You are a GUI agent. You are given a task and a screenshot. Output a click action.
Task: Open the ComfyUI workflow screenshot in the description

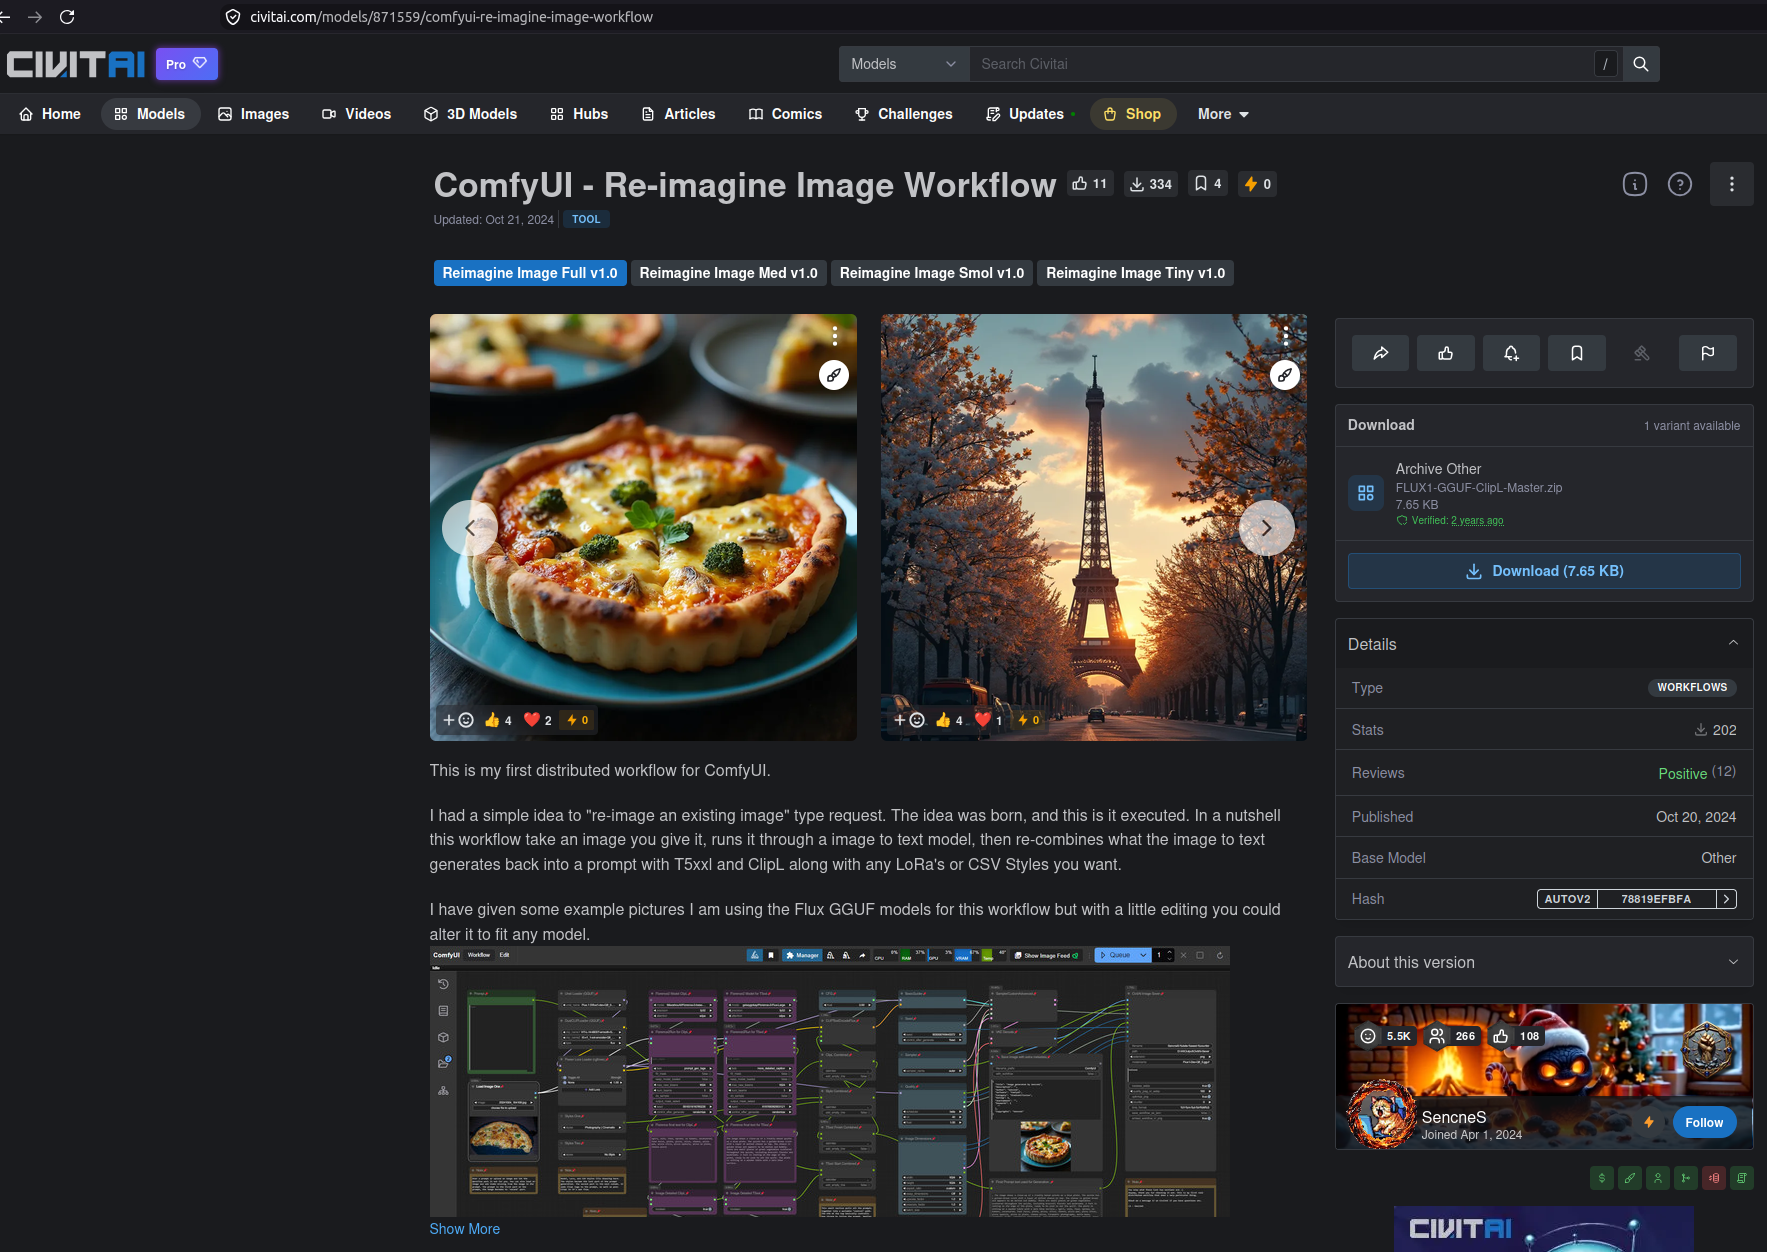(830, 1081)
